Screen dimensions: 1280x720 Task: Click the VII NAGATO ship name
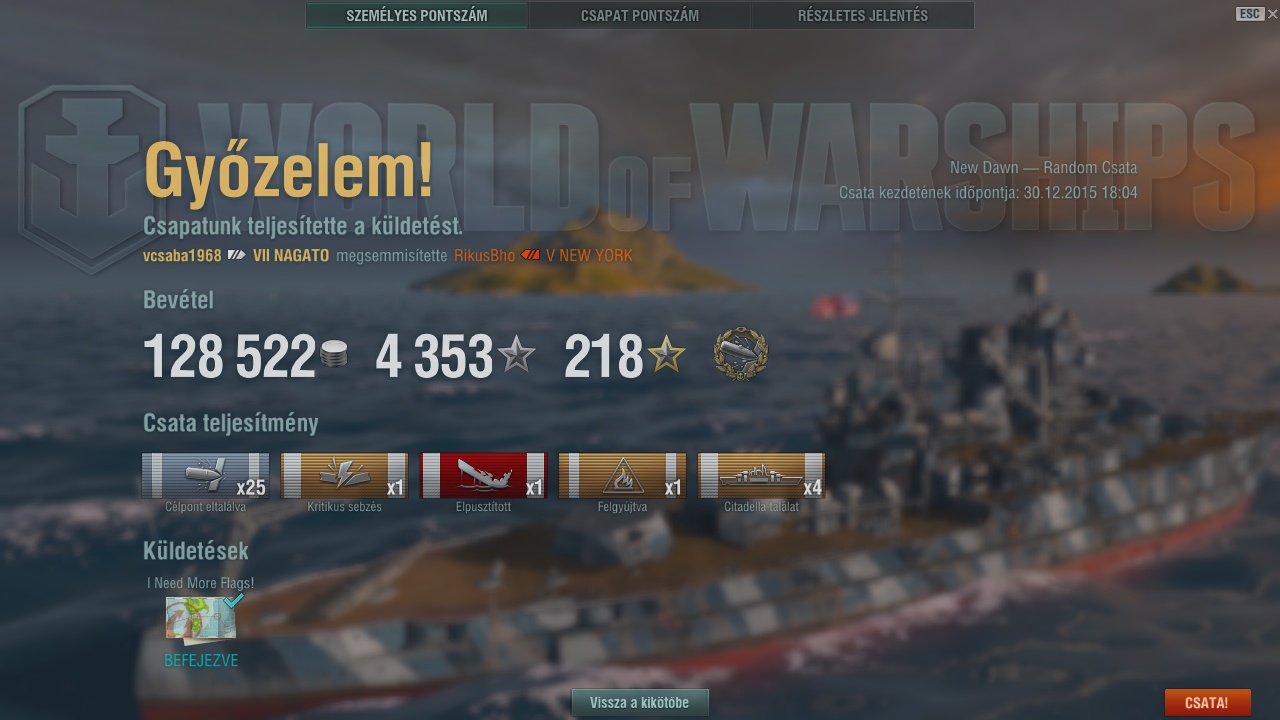(x=291, y=256)
